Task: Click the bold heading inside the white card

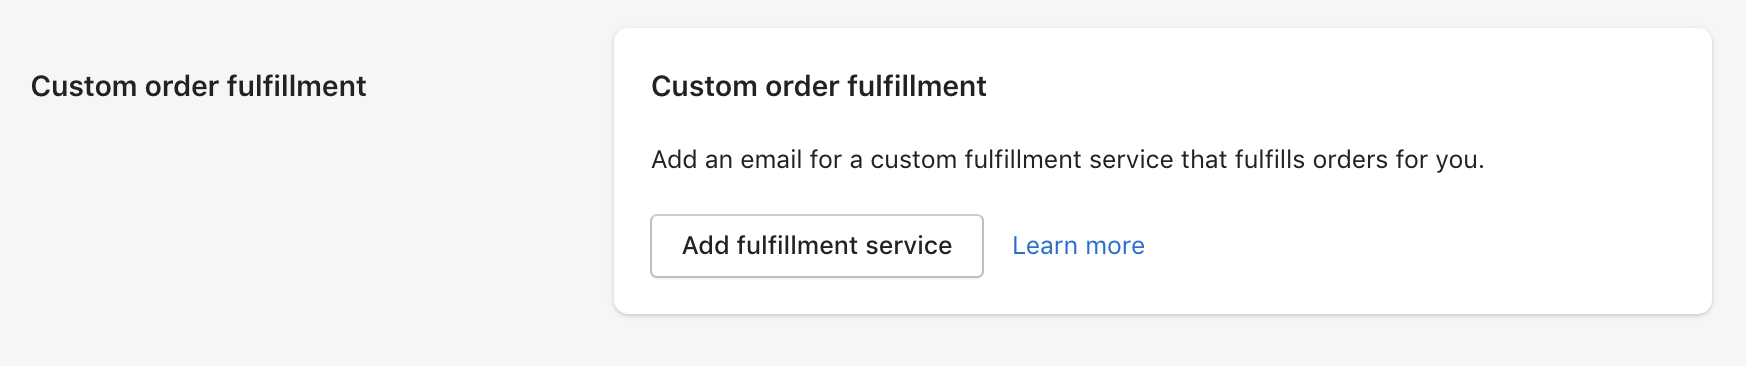Action: tap(819, 86)
